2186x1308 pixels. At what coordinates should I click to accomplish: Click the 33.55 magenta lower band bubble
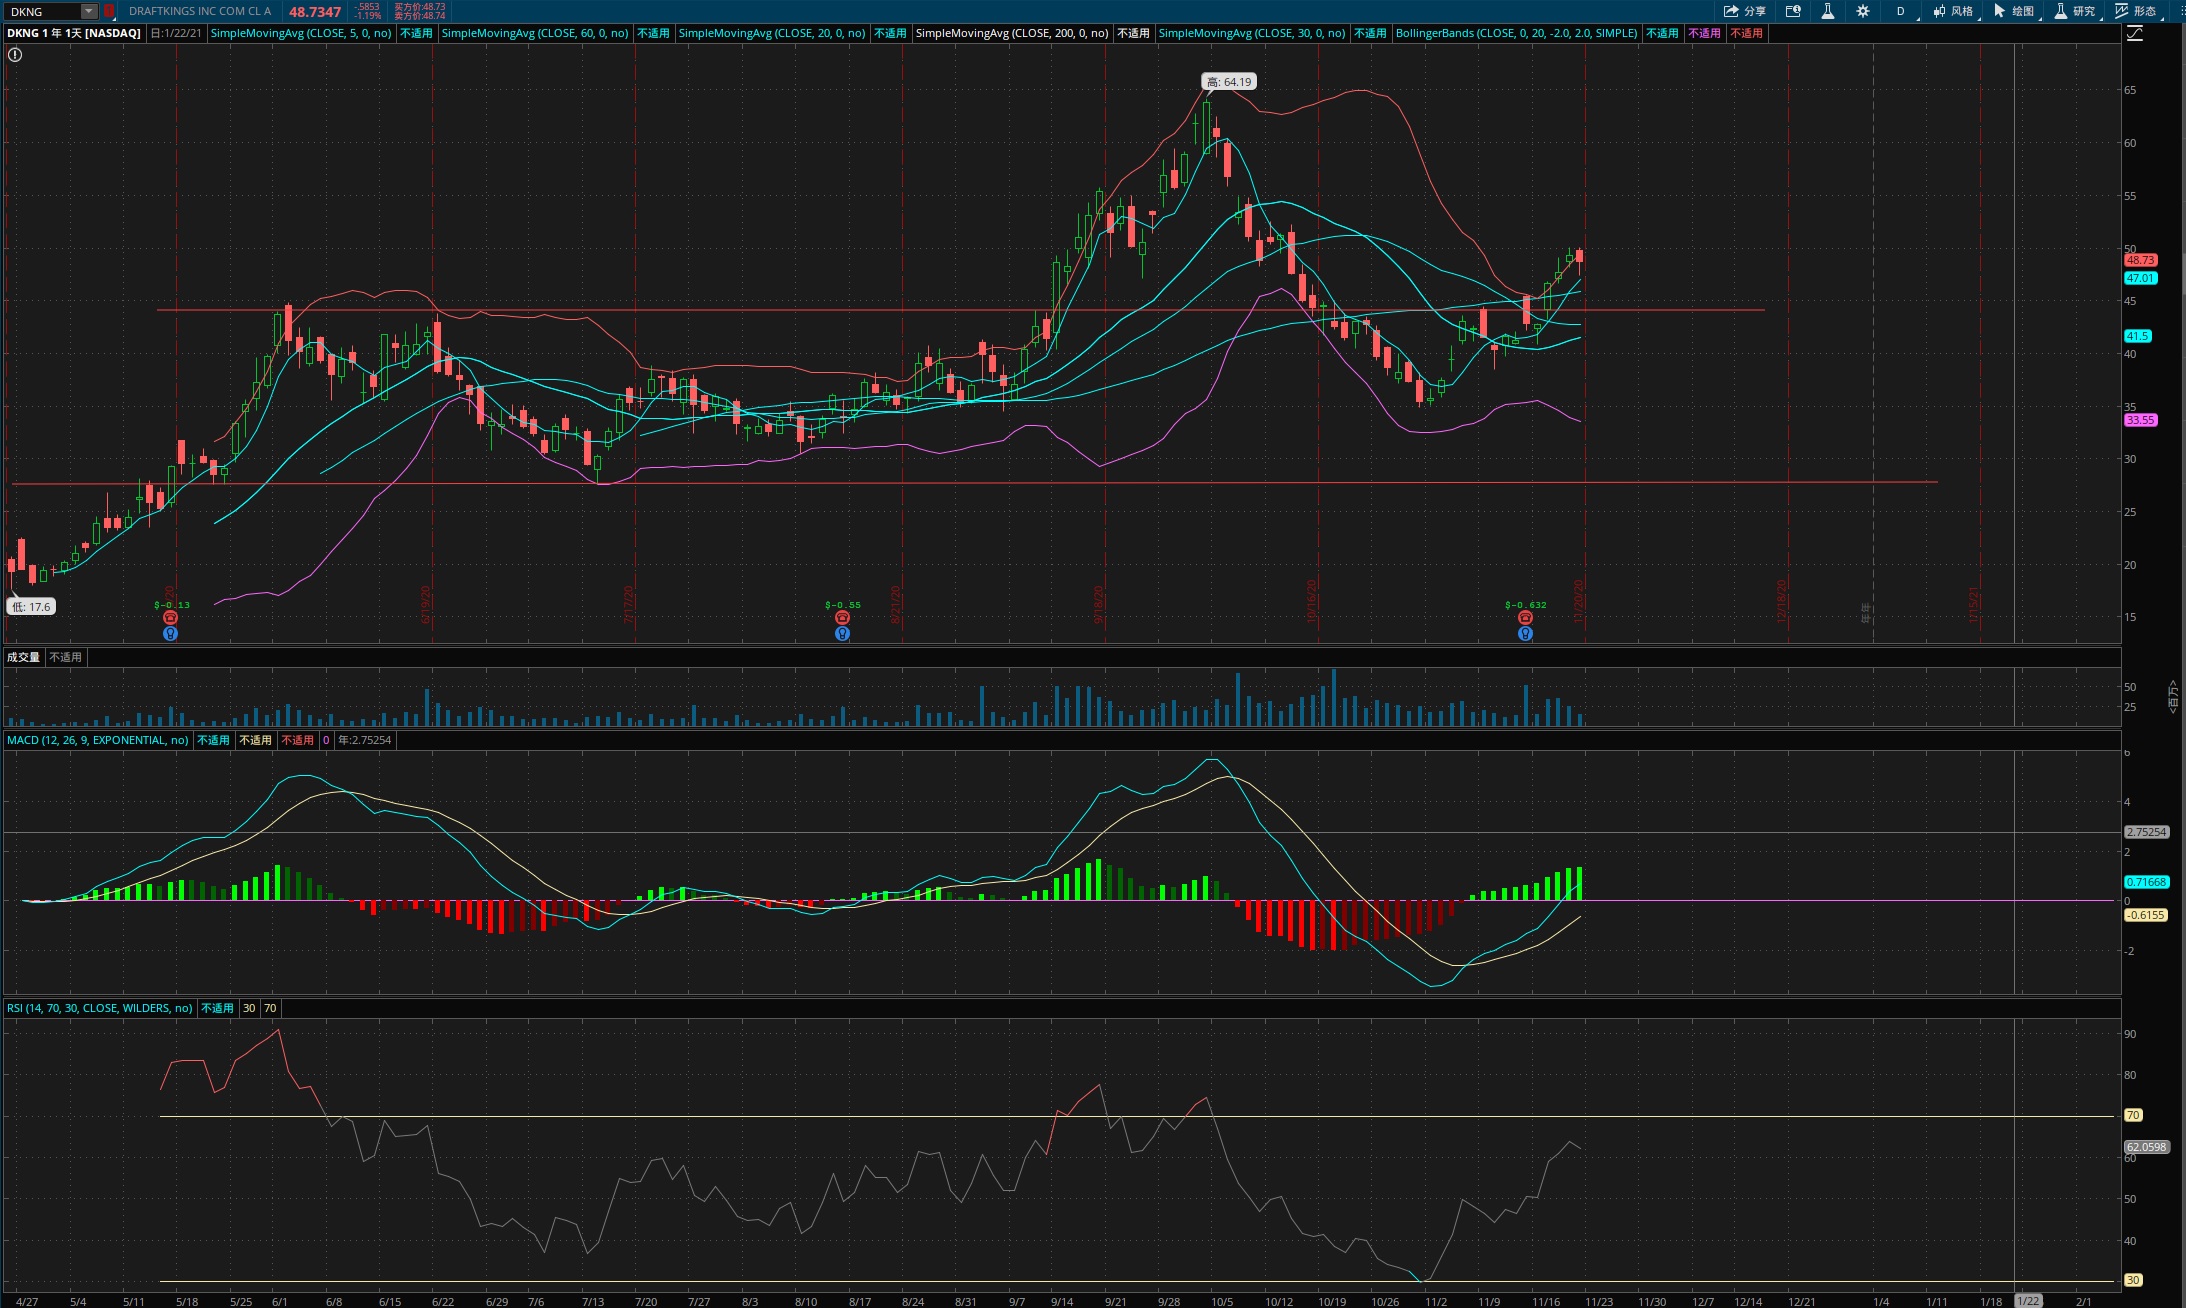(x=2141, y=420)
